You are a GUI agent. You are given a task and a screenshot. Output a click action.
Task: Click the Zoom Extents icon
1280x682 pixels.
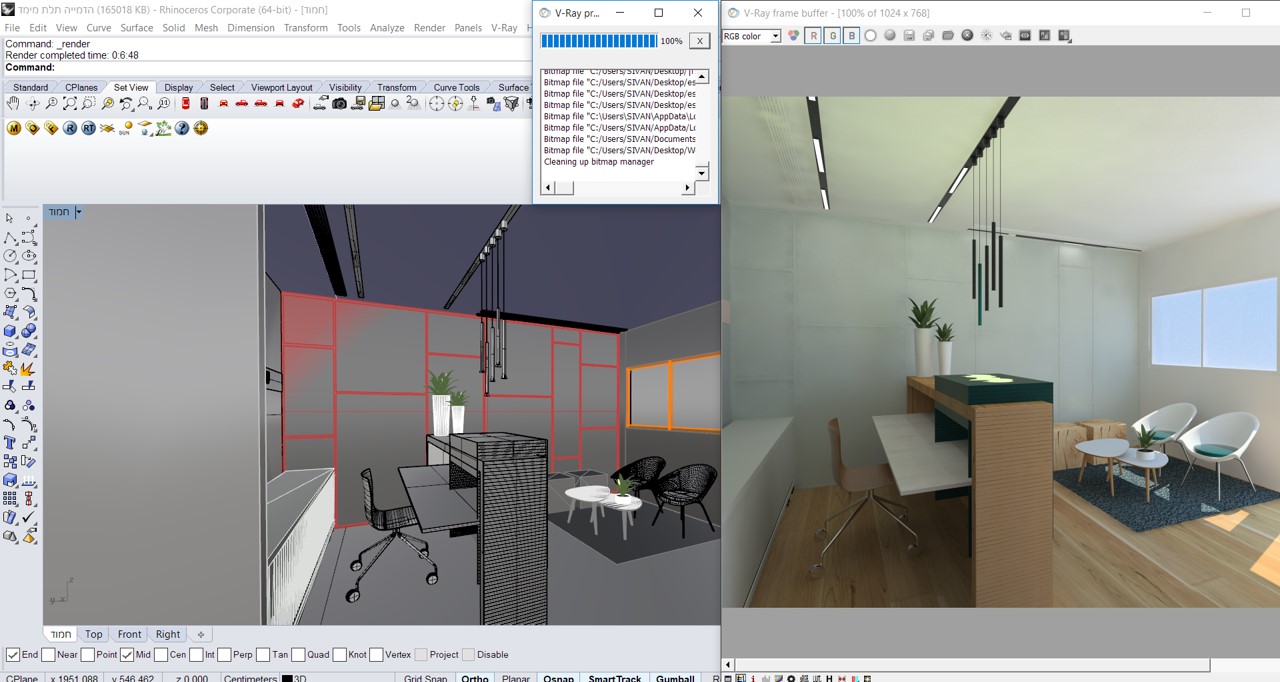pyautogui.click(x=70, y=103)
